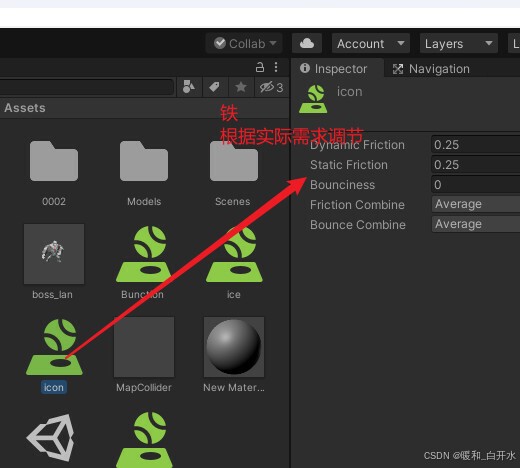Select the 0002 folder

(x=54, y=161)
